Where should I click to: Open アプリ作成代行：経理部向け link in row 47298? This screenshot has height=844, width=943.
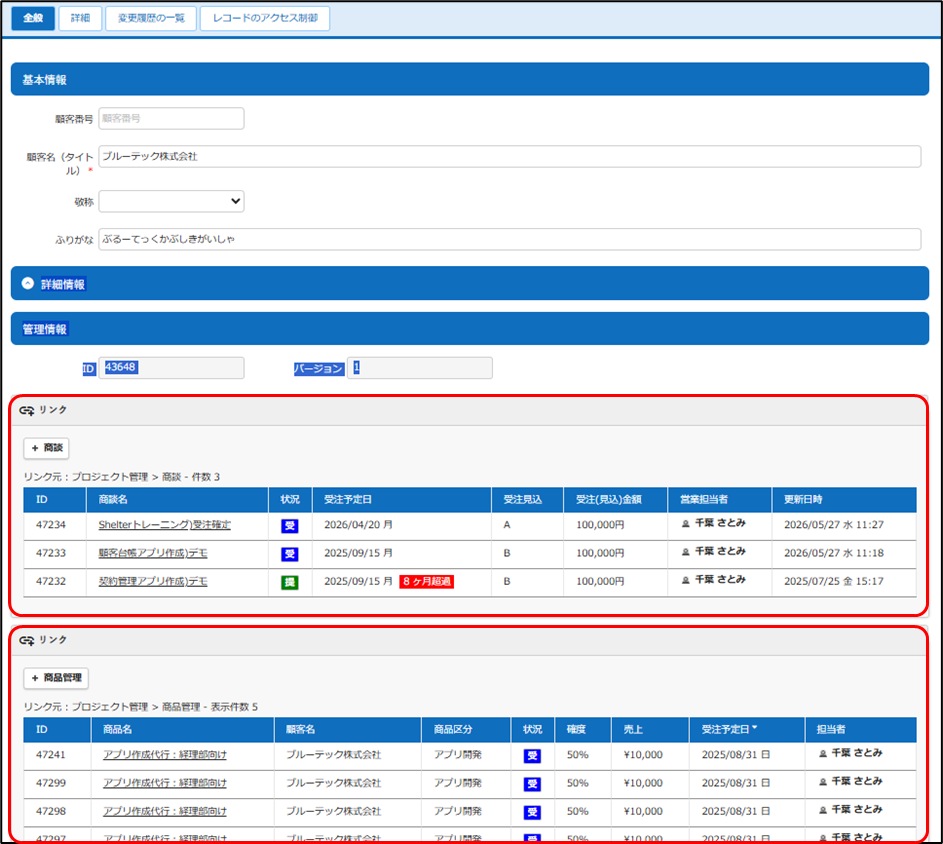point(165,811)
